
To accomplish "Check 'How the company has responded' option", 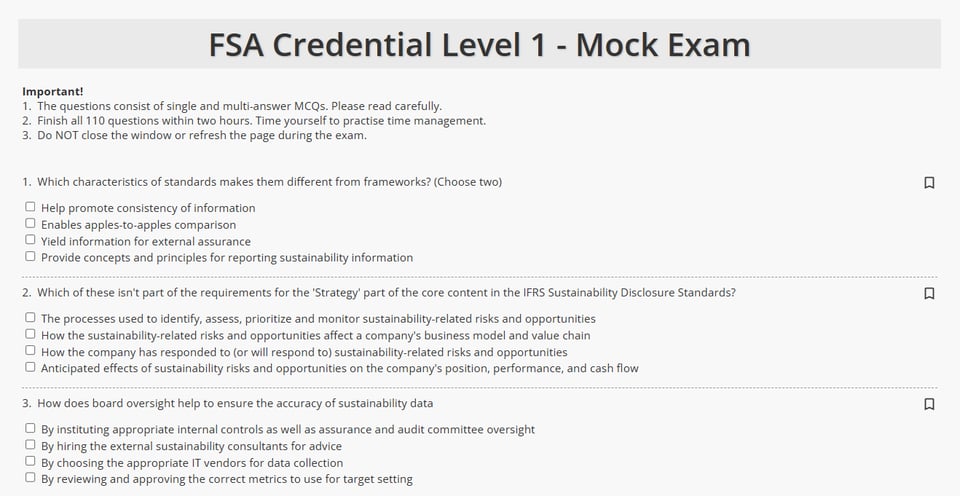I will (30, 351).
